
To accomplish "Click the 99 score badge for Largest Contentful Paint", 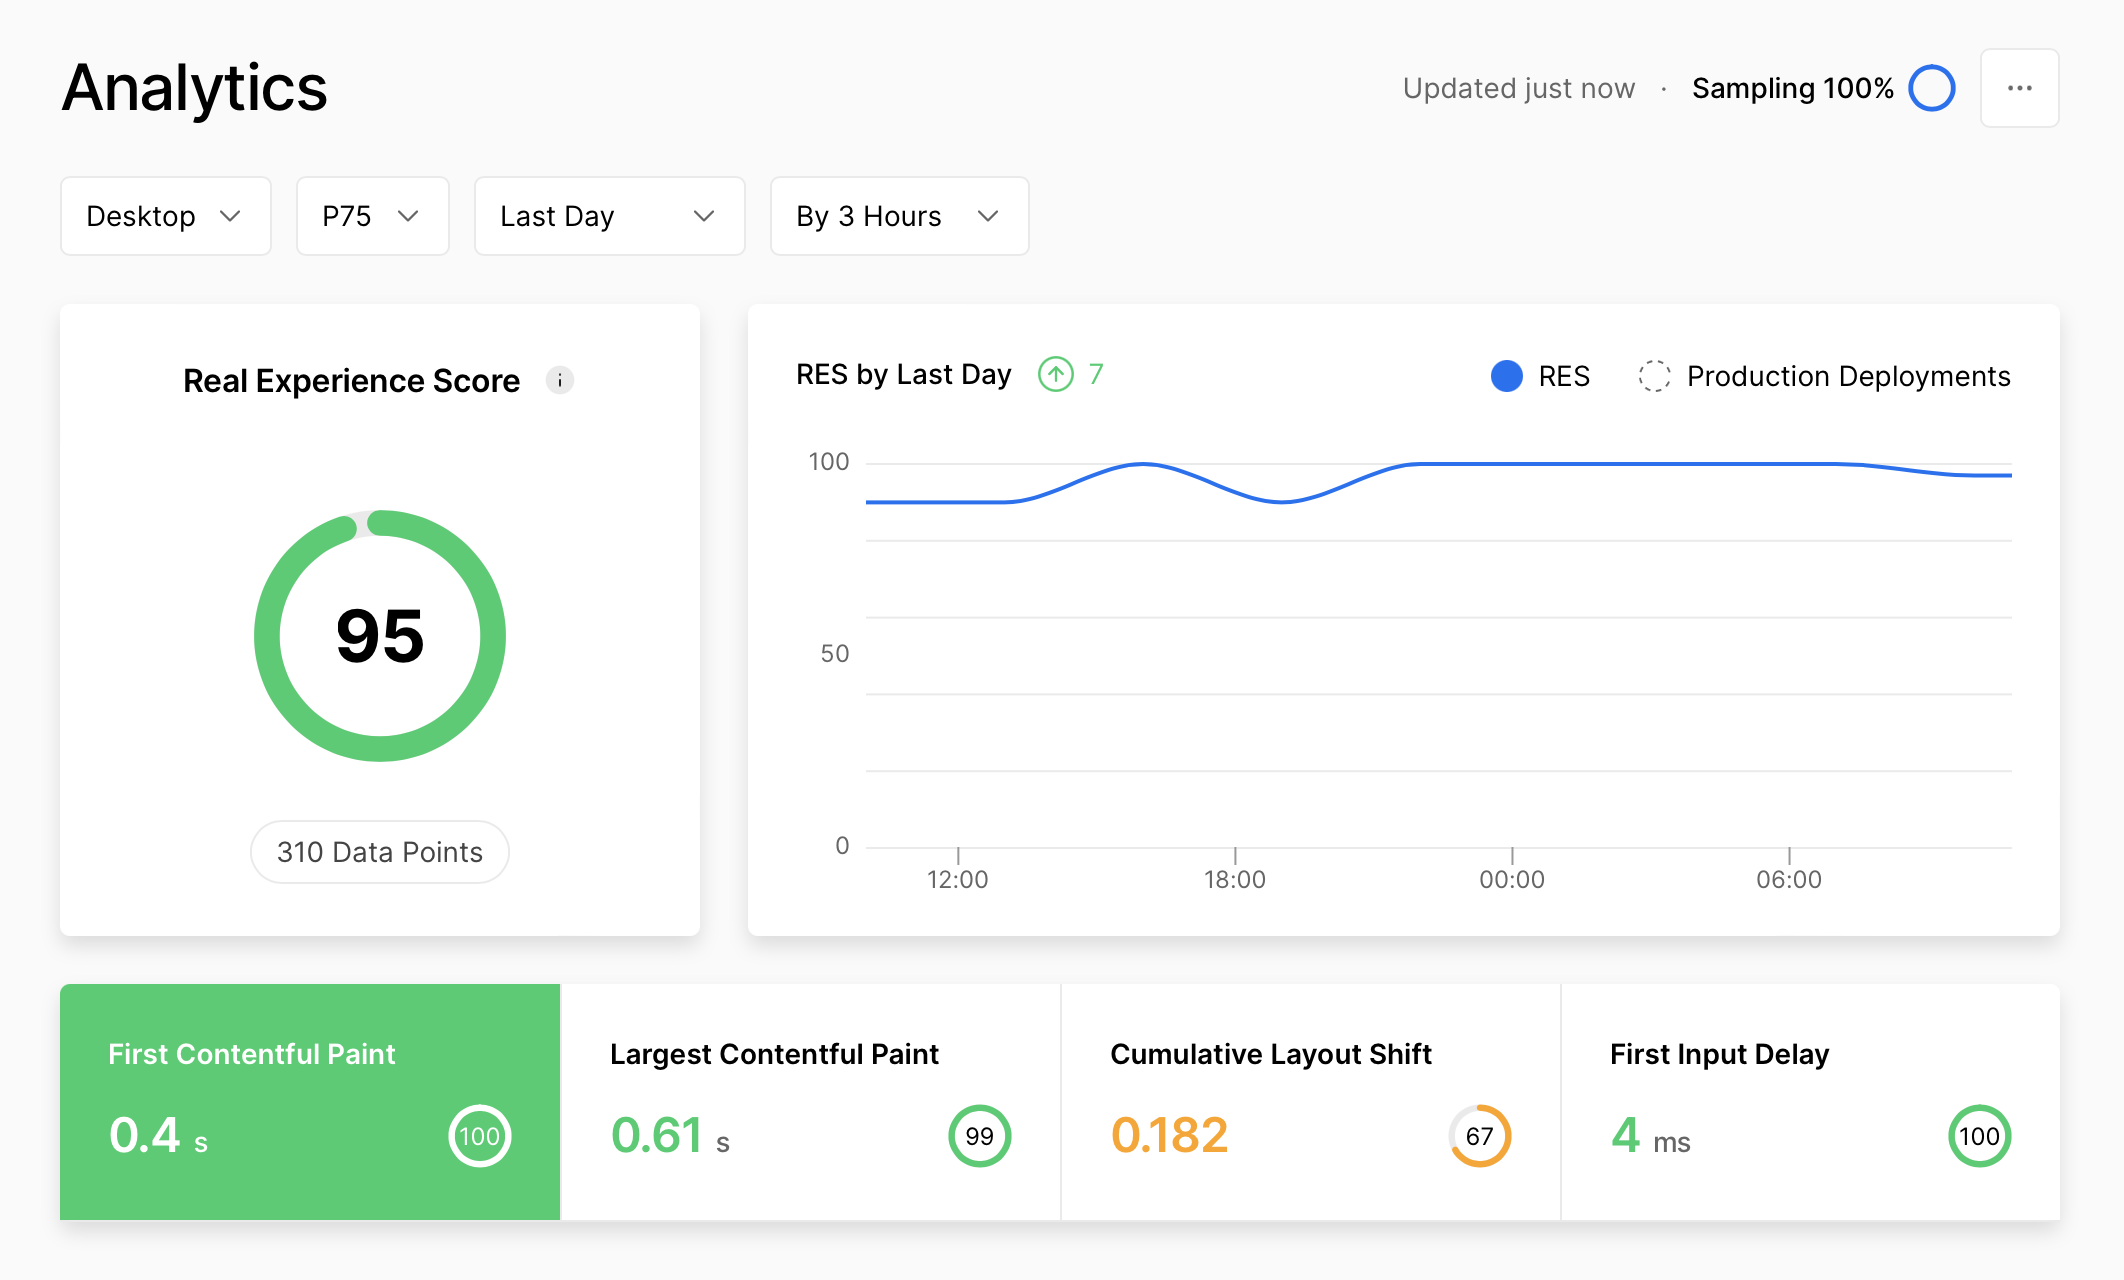I will (x=979, y=1135).
